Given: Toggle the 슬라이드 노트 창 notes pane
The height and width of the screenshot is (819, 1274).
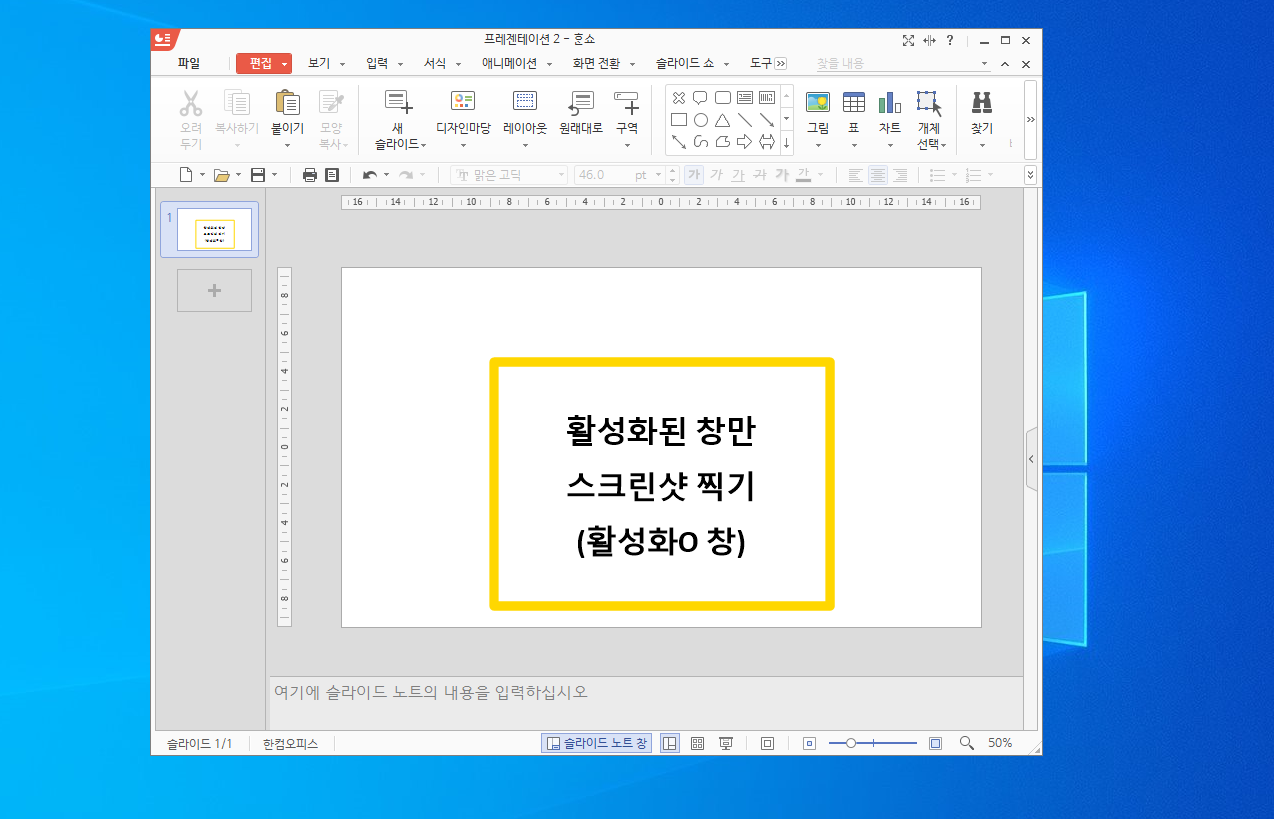Looking at the screenshot, I should click(x=596, y=742).
